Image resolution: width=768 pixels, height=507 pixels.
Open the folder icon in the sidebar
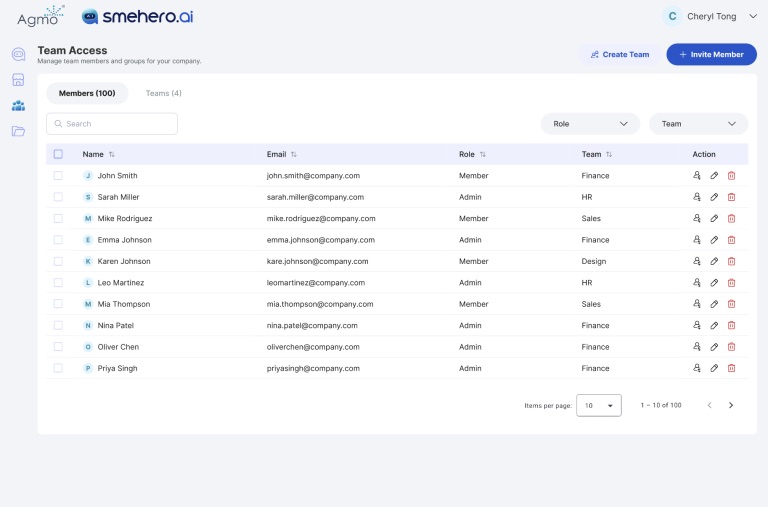click(18, 131)
